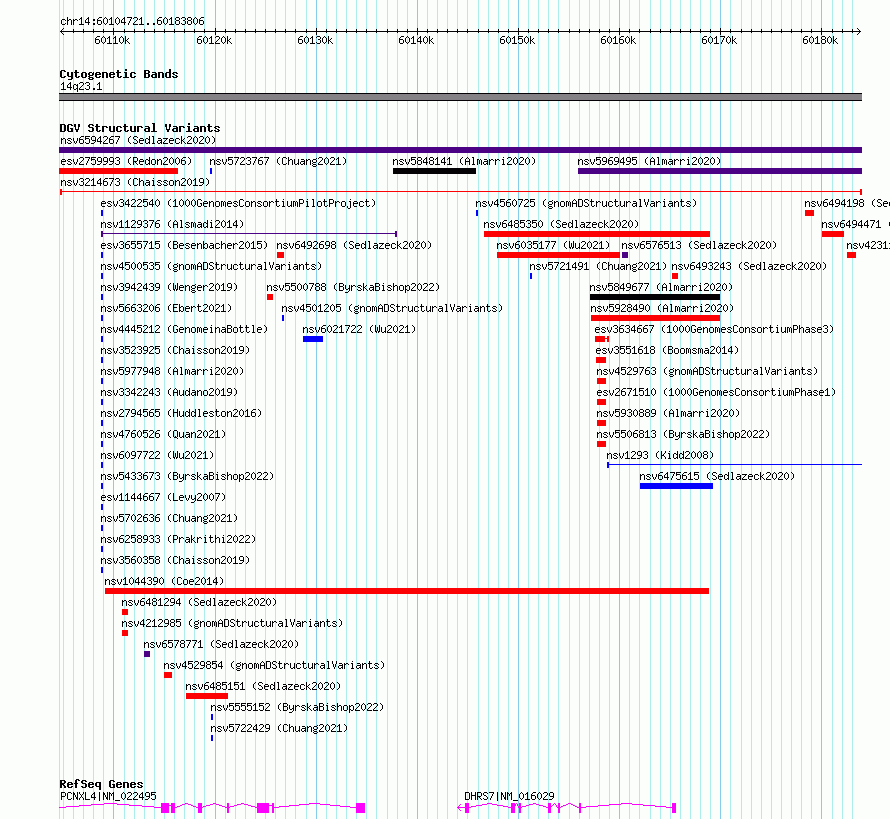Select the blue nsv6475615 (Sedlazeck2020) bar
Screen dimensions: 890x819
click(x=676, y=486)
